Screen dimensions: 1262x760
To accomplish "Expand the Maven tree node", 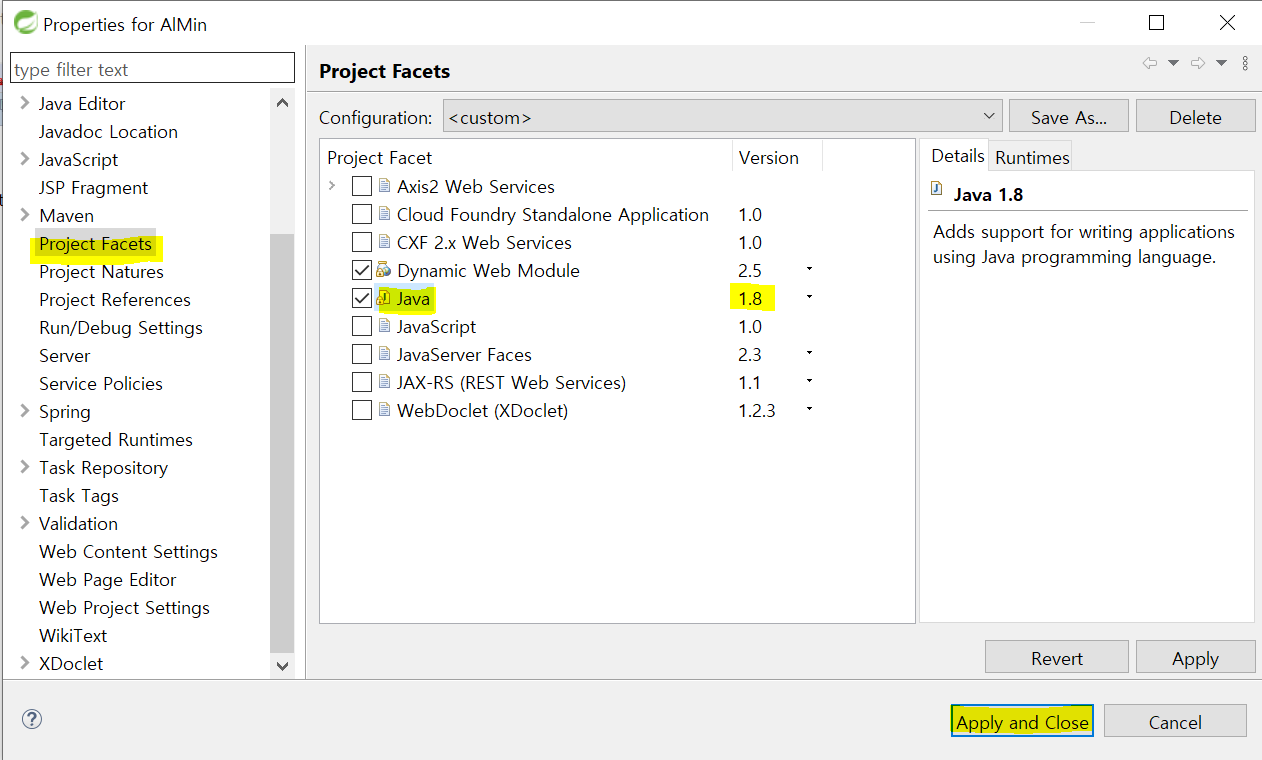I will (x=25, y=215).
